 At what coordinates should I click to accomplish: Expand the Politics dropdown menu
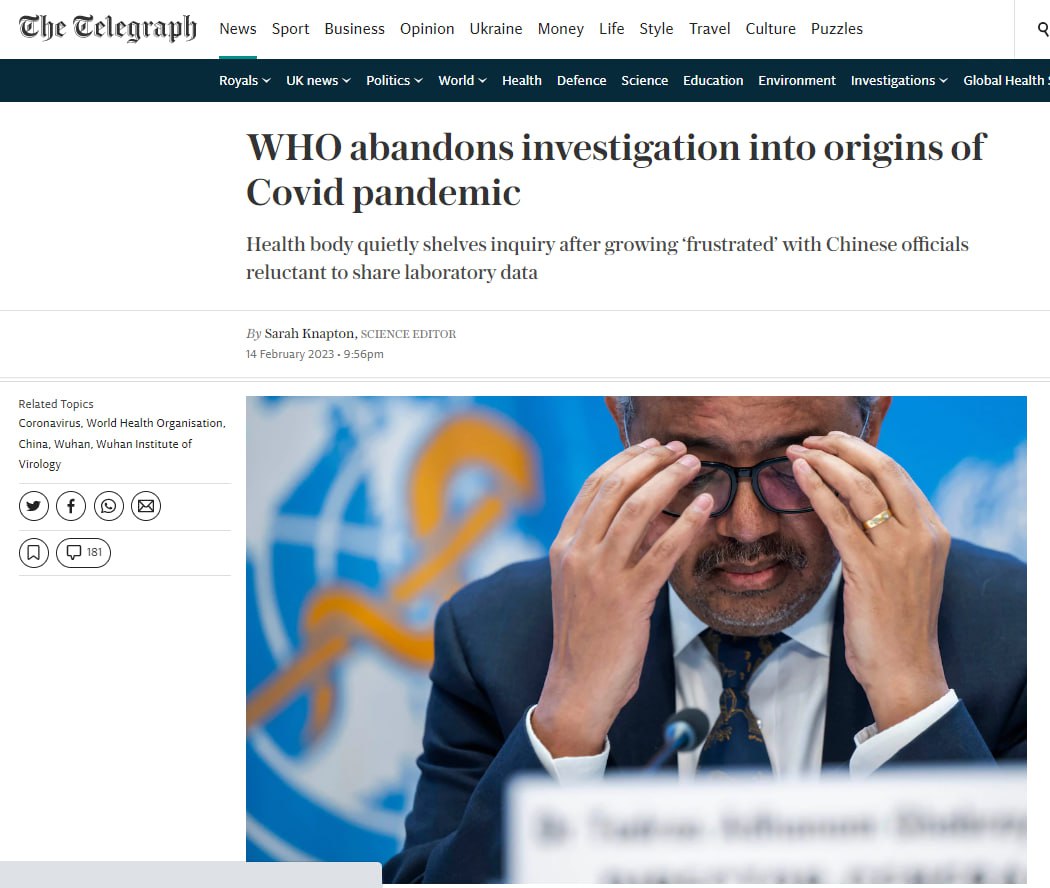click(x=394, y=80)
